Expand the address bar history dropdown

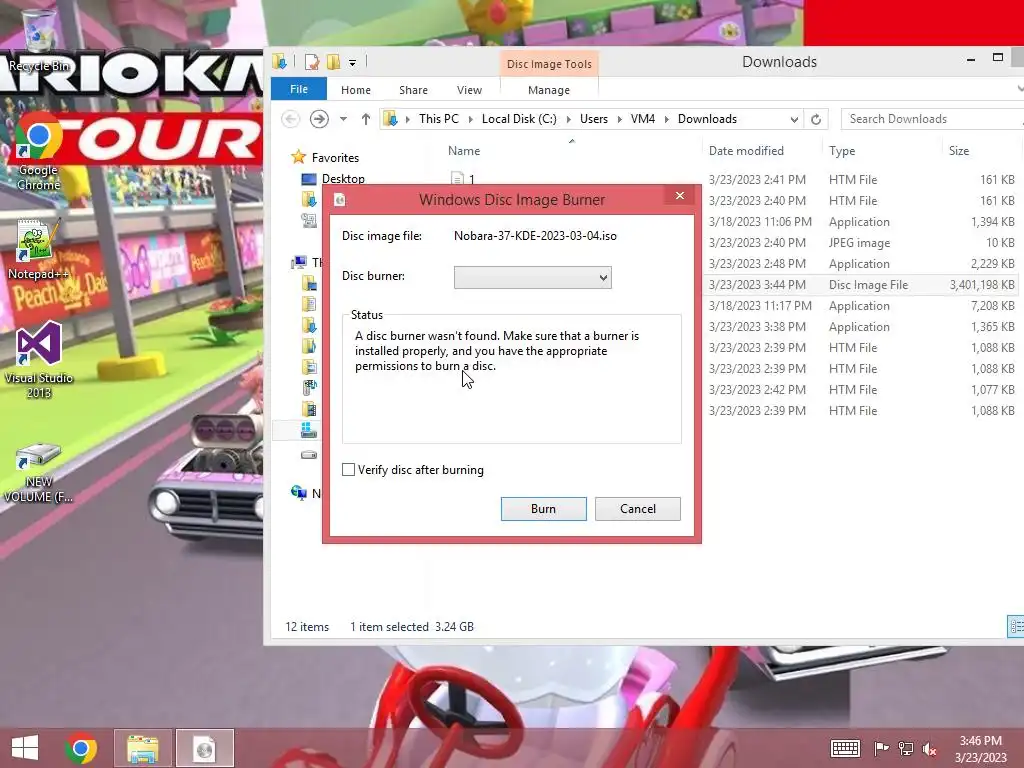pos(794,120)
